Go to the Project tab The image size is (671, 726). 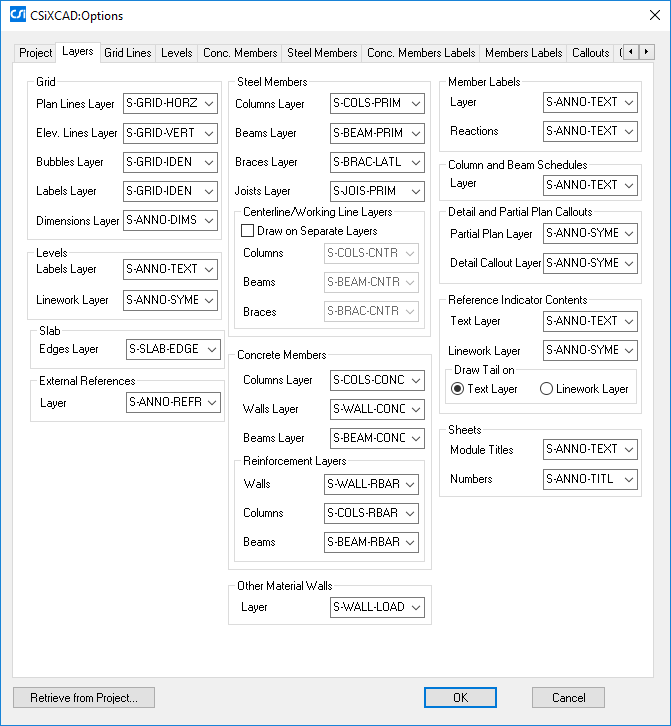point(36,53)
